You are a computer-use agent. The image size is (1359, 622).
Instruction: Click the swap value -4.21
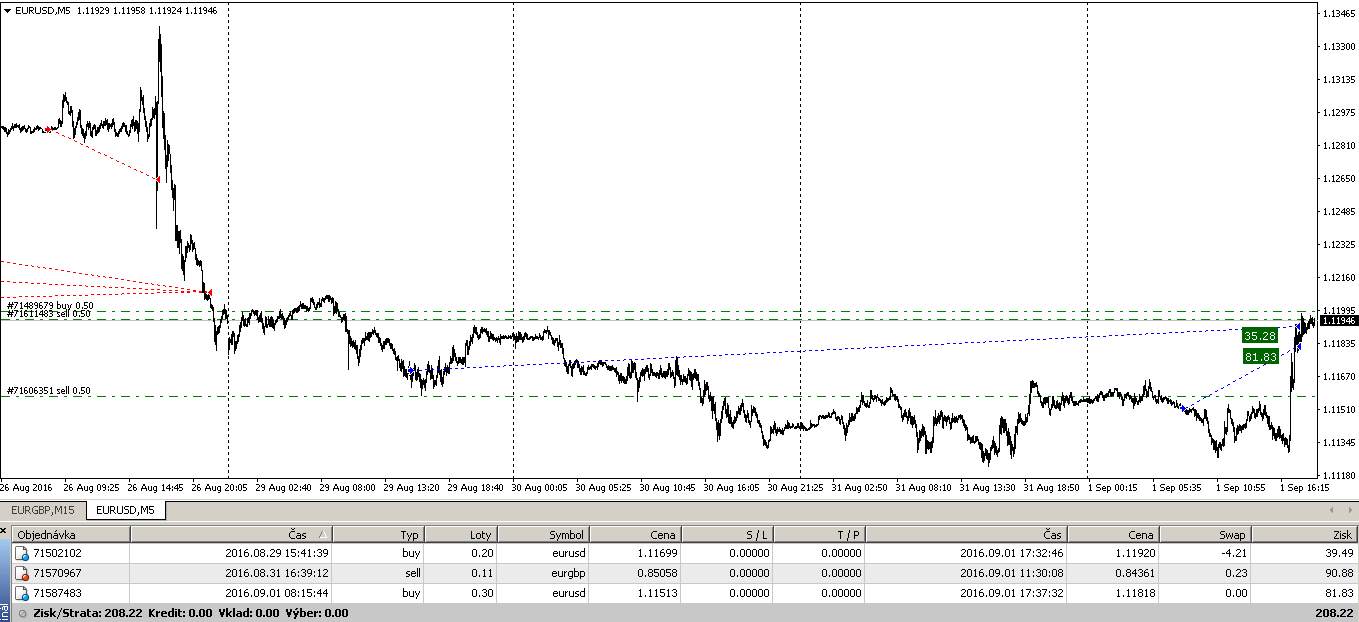[x=1235, y=553]
